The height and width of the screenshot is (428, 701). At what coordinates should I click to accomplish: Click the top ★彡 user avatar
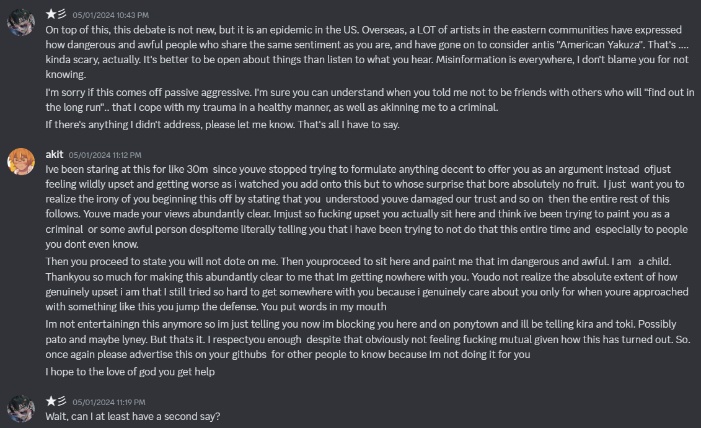[22, 22]
